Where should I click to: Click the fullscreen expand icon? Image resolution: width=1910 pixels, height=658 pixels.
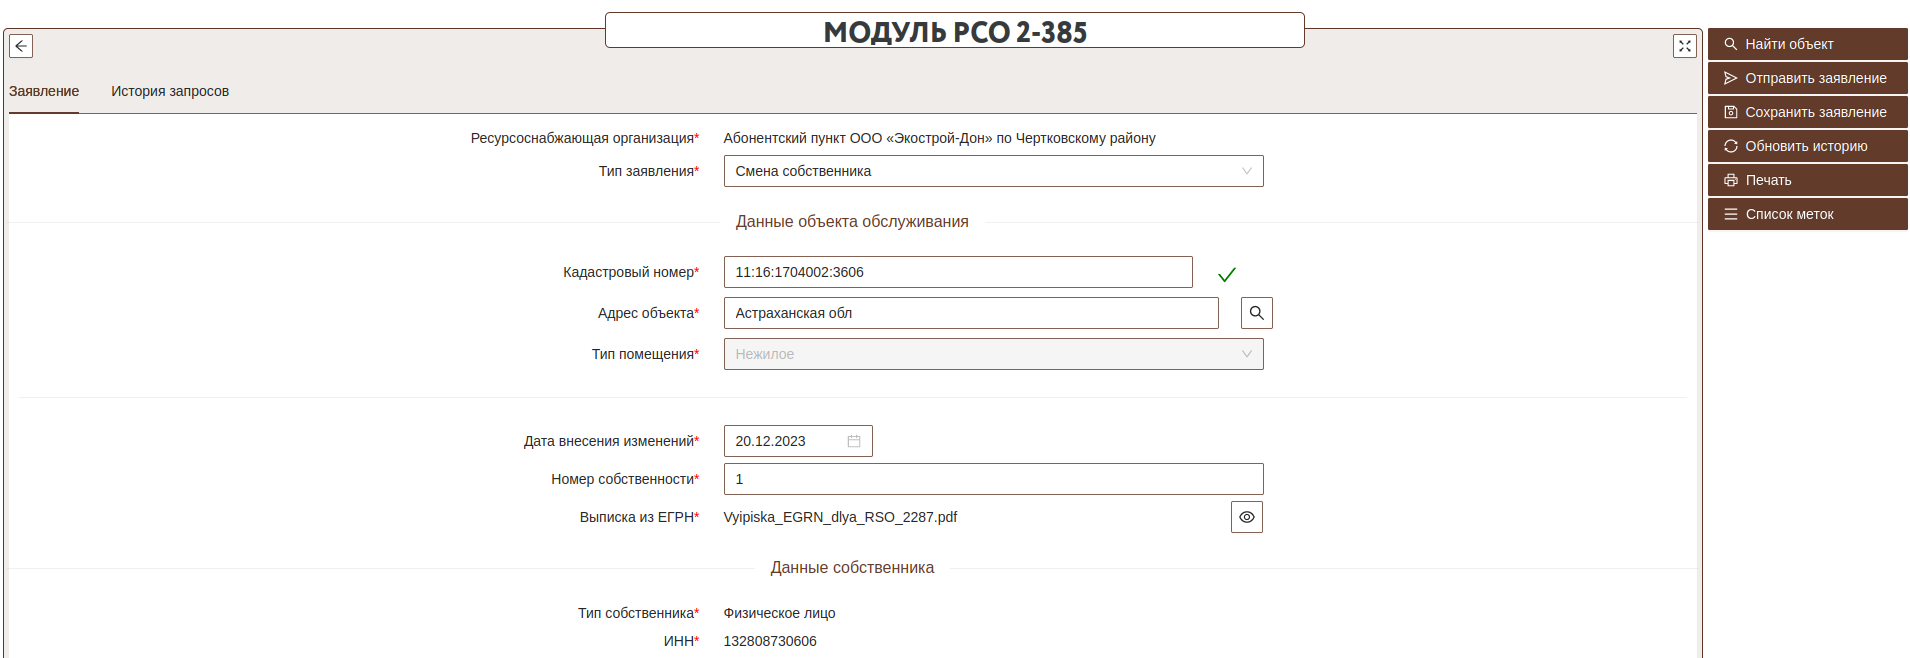tap(1684, 46)
